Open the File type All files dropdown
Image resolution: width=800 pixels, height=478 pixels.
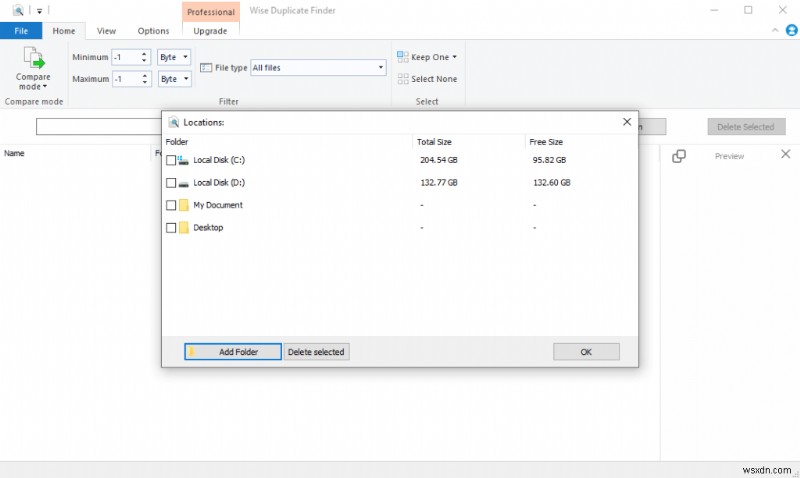click(x=318, y=67)
